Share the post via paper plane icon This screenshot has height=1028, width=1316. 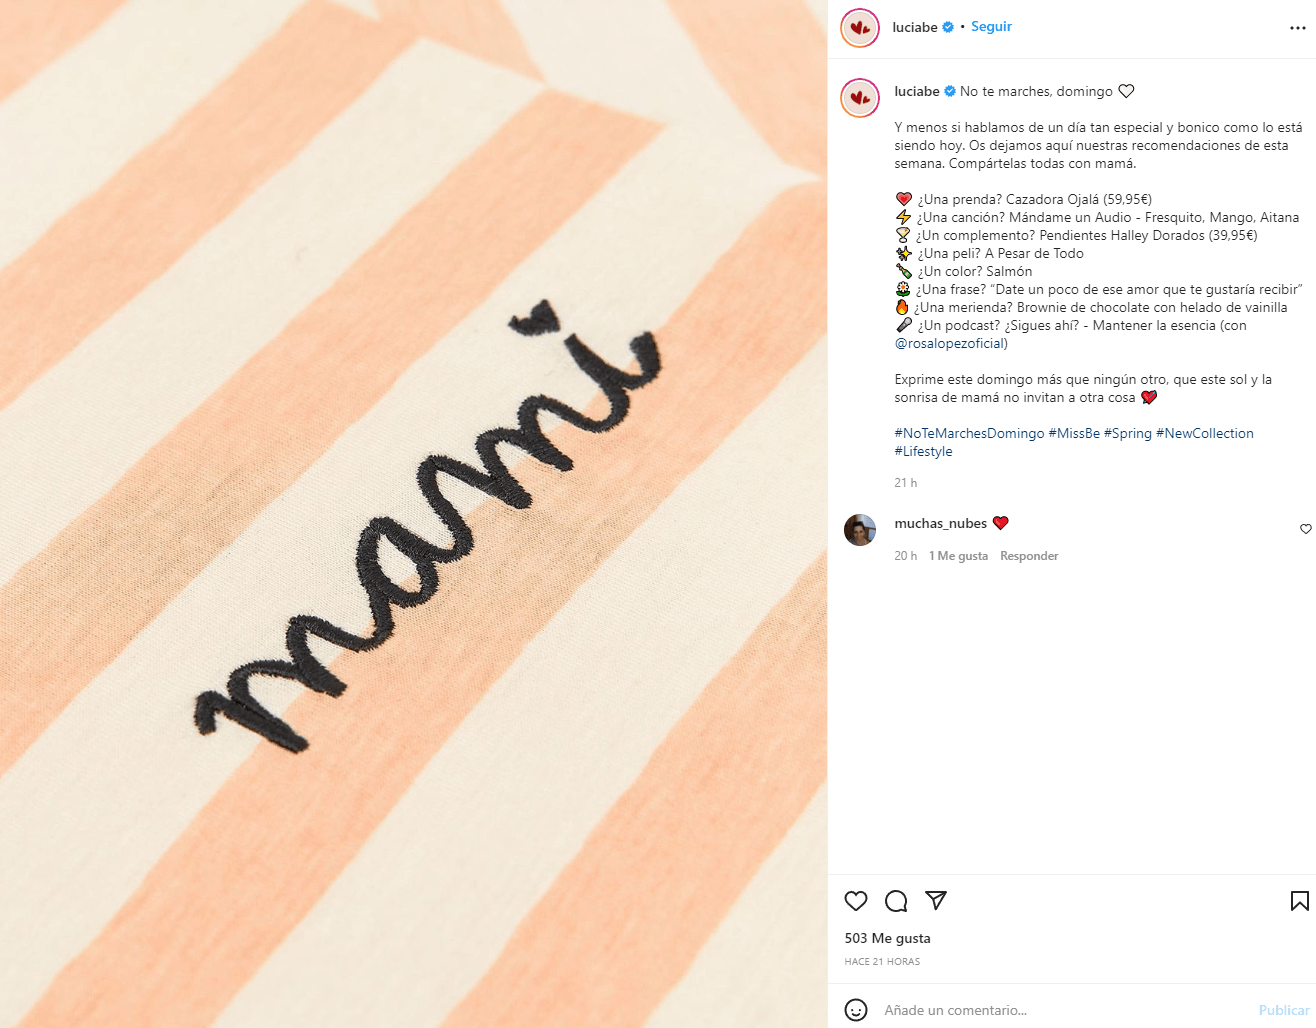pos(936,900)
